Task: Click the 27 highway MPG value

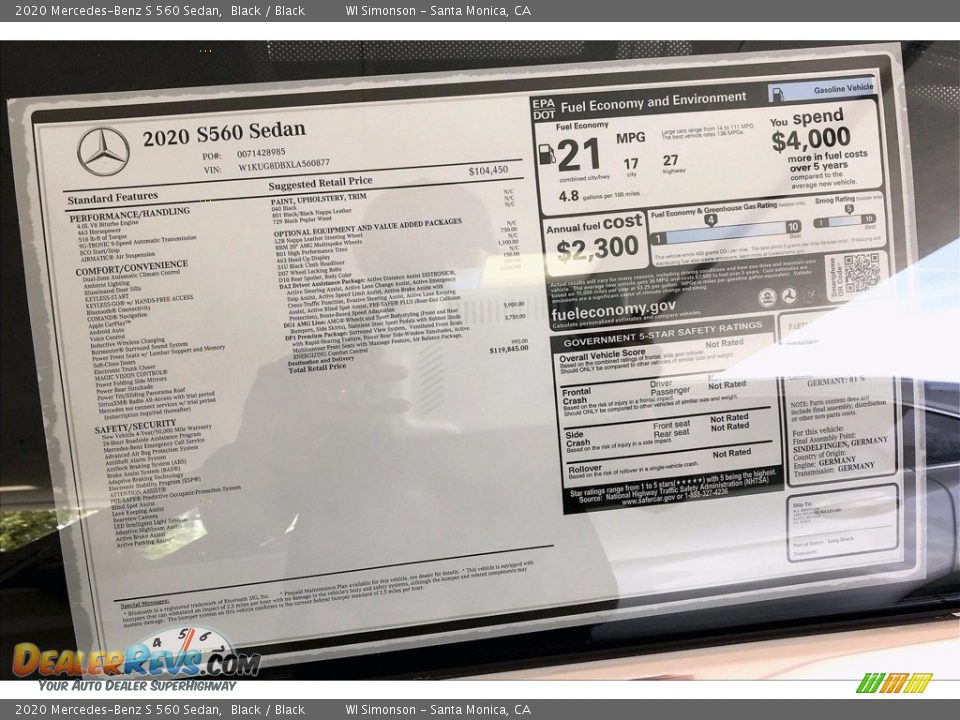Action: [x=670, y=160]
